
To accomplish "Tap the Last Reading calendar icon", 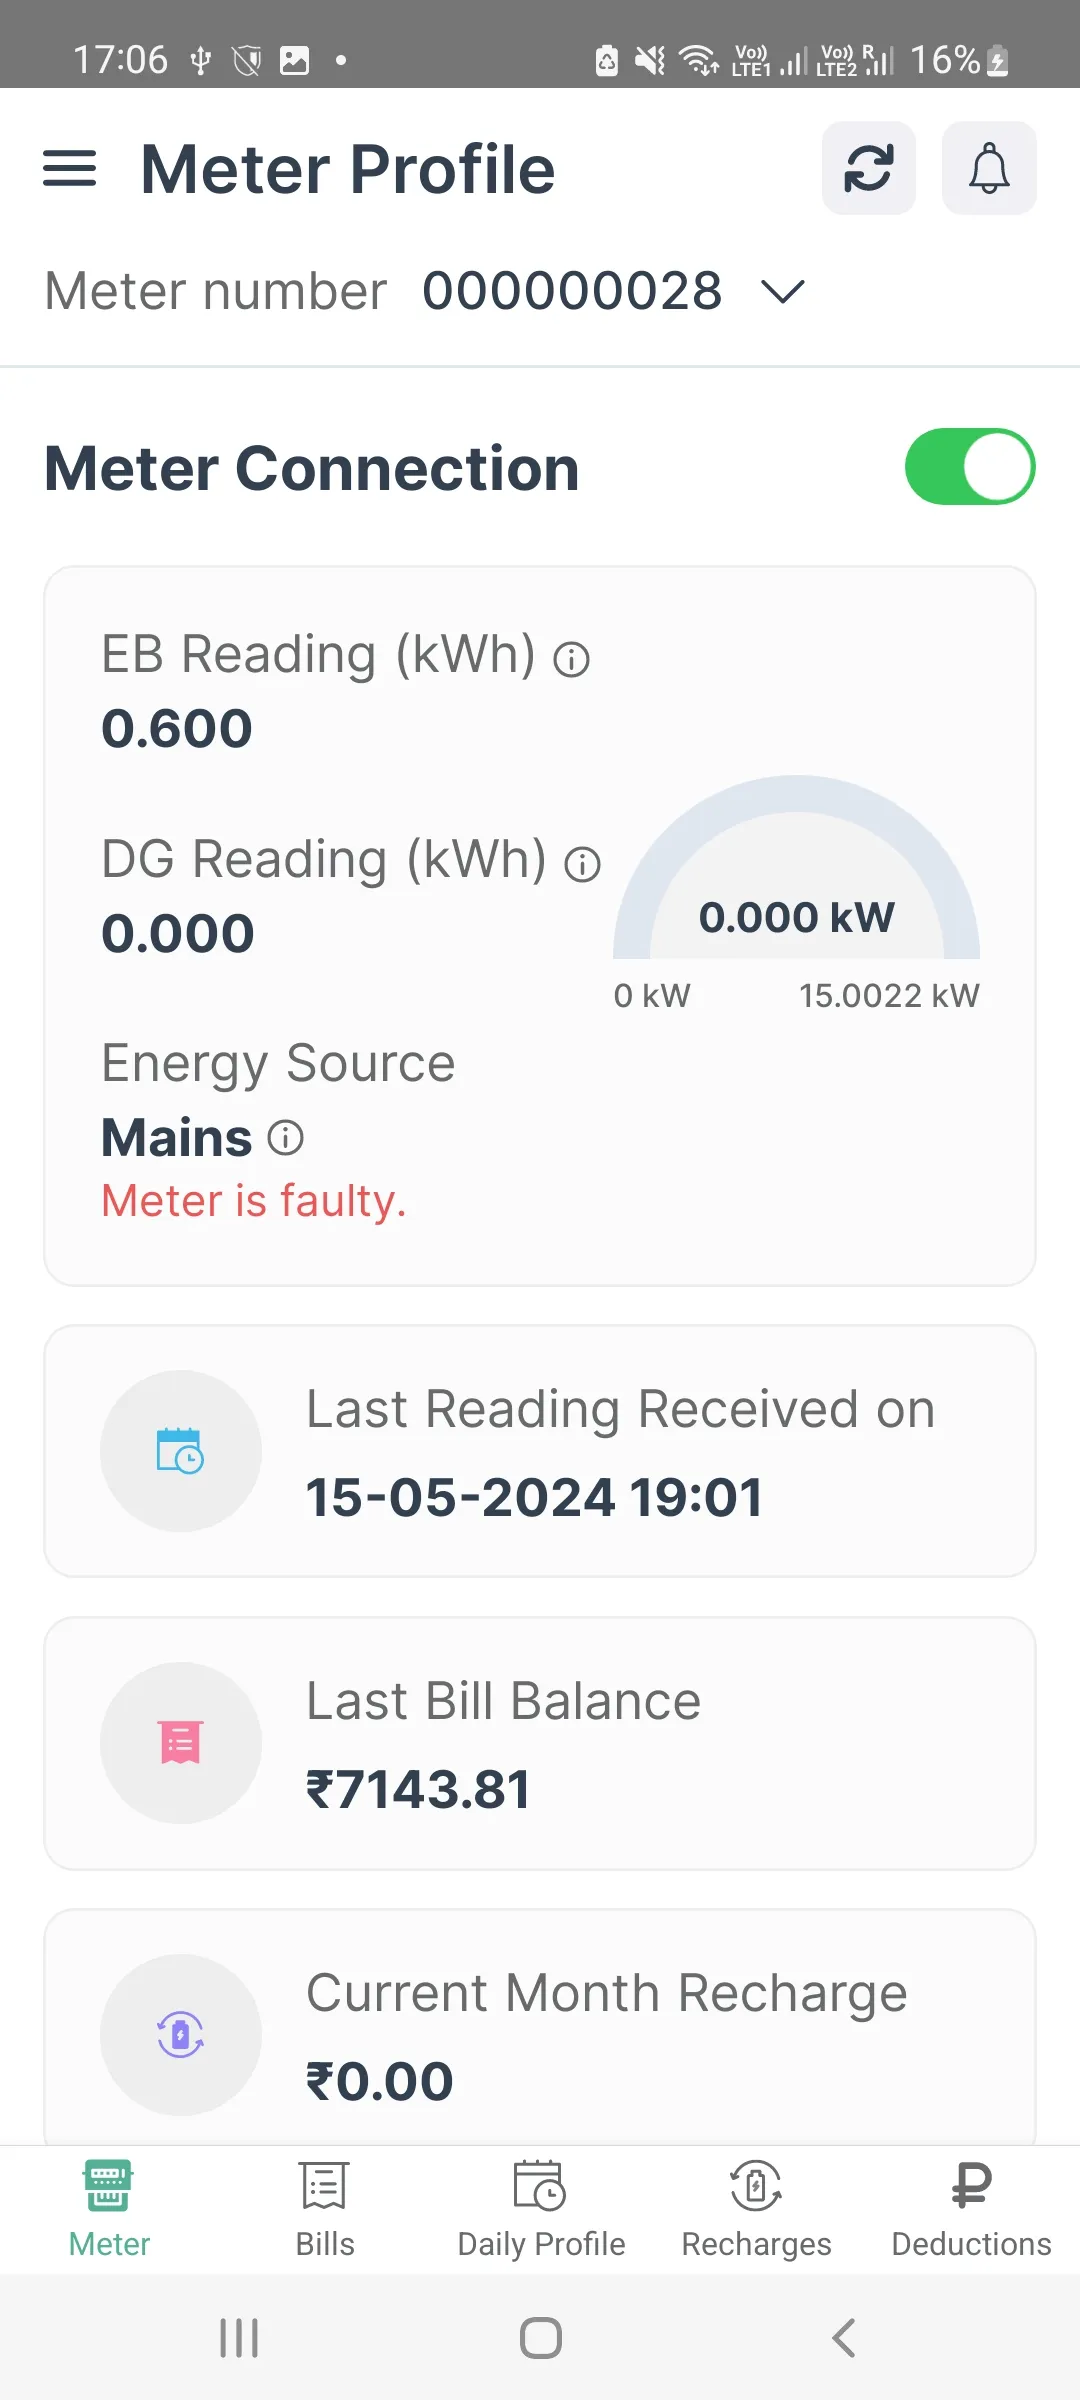I will click(x=180, y=1451).
